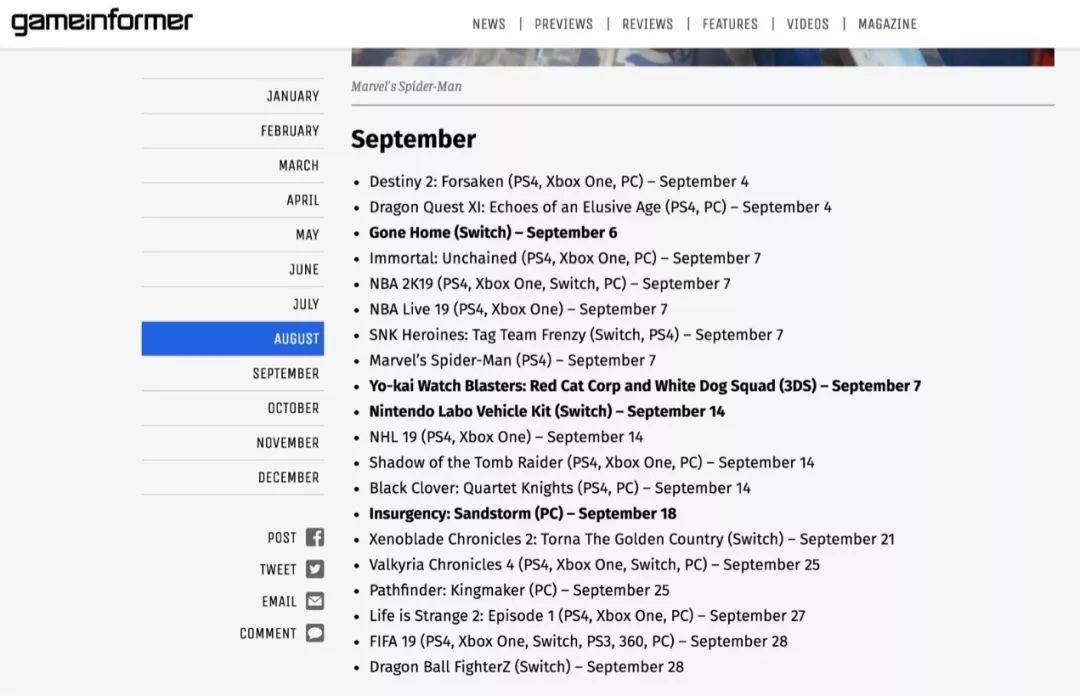Click the POST share label
The image size is (1080, 696).
point(282,538)
